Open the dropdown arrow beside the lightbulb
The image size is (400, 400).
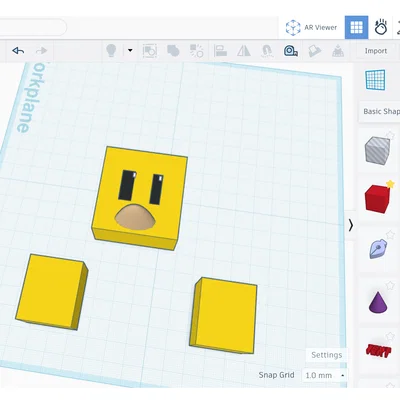pos(130,51)
